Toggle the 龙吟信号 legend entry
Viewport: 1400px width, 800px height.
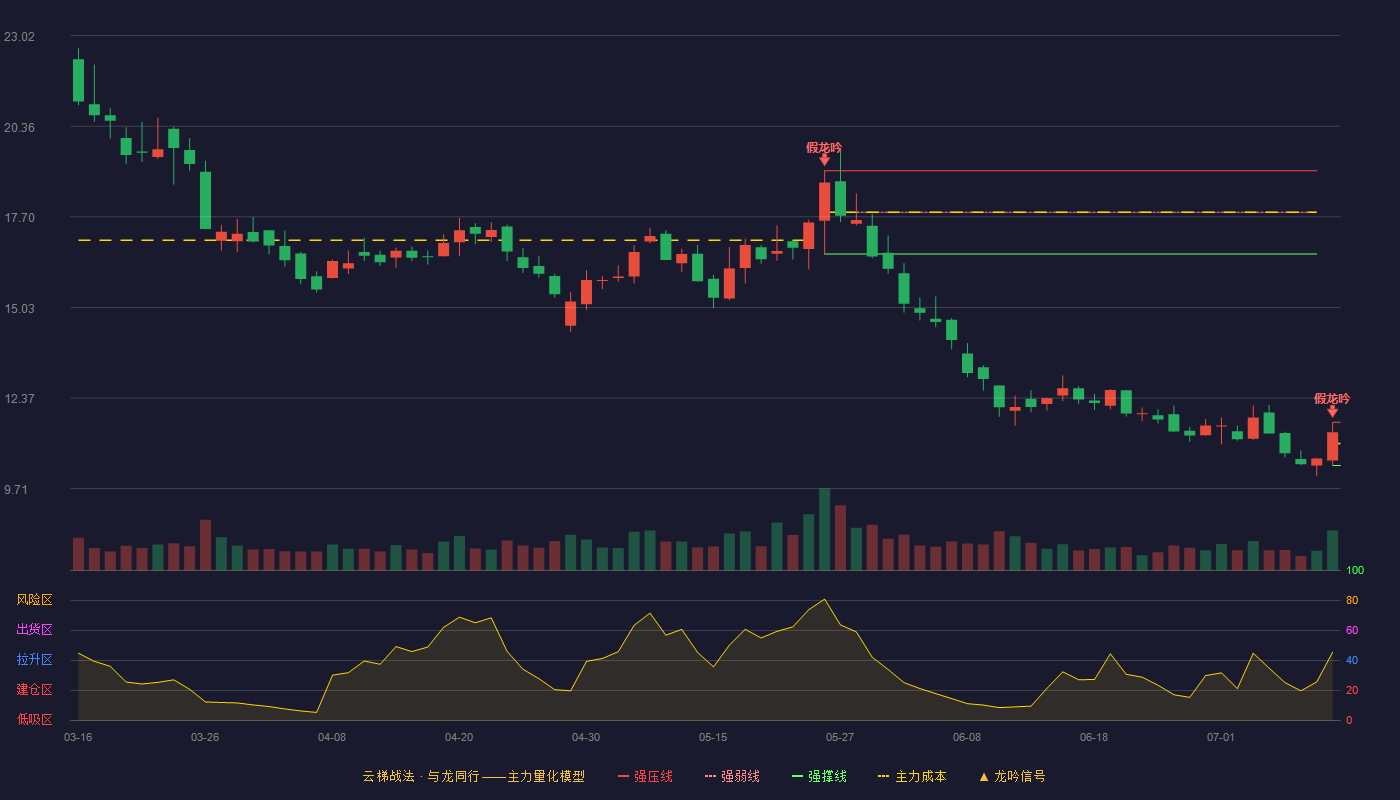[1012, 776]
